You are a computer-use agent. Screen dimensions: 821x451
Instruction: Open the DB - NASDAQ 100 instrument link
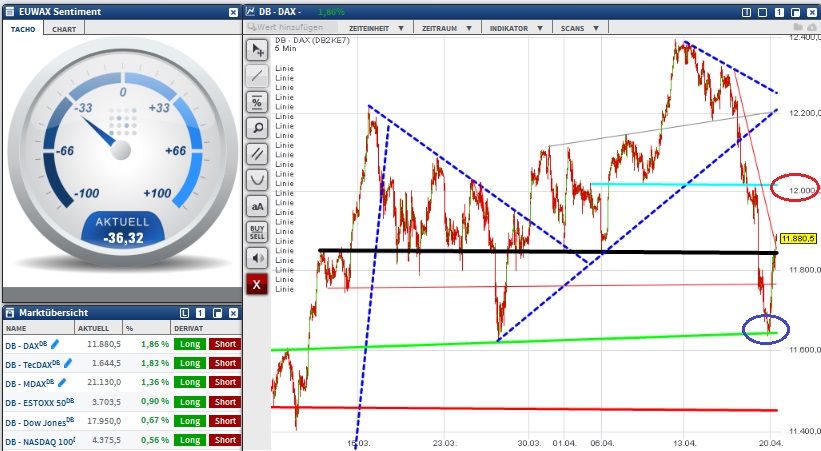click(40, 441)
